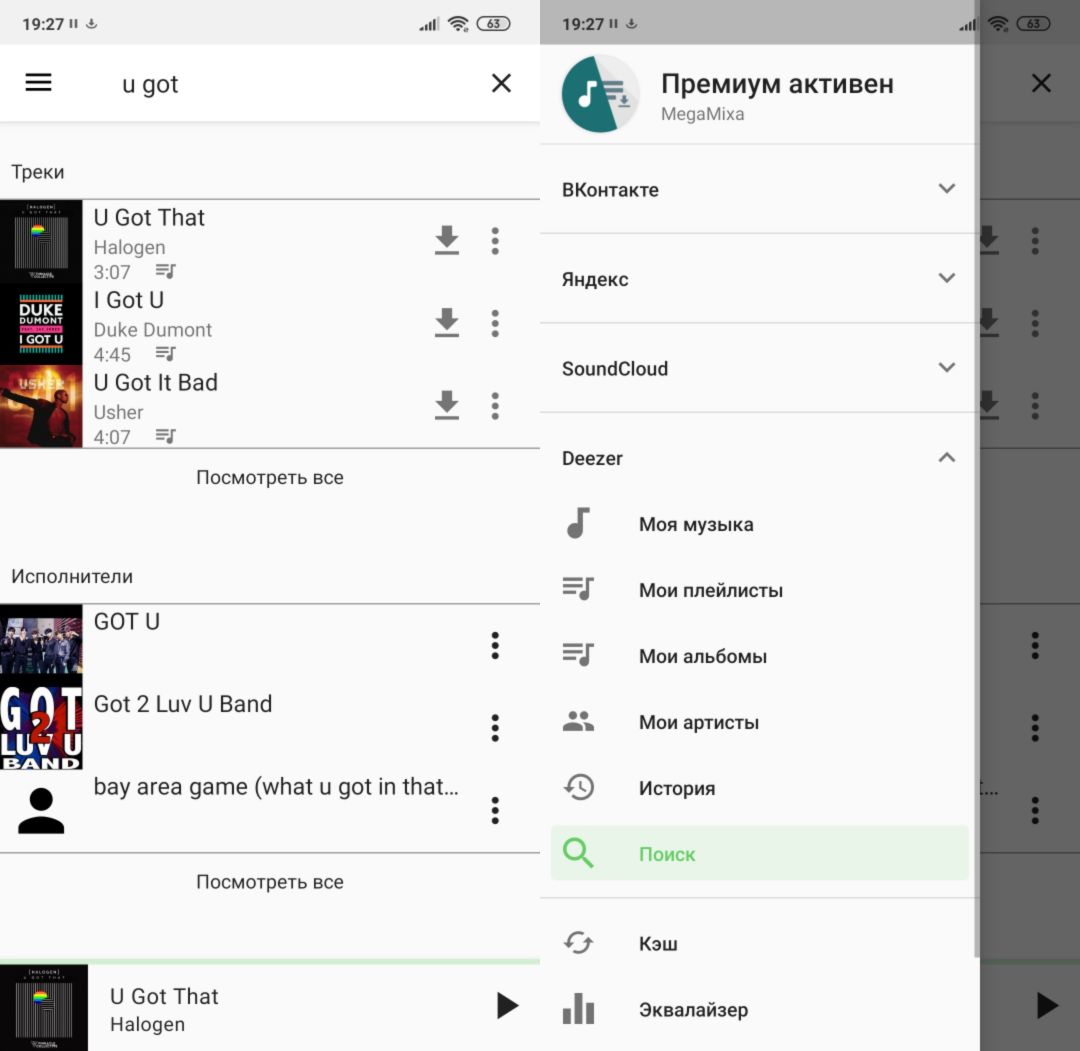This screenshot has width=1080, height=1051.
Task: Select artist bay area game (what u got in that…
Action: (276, 787)
